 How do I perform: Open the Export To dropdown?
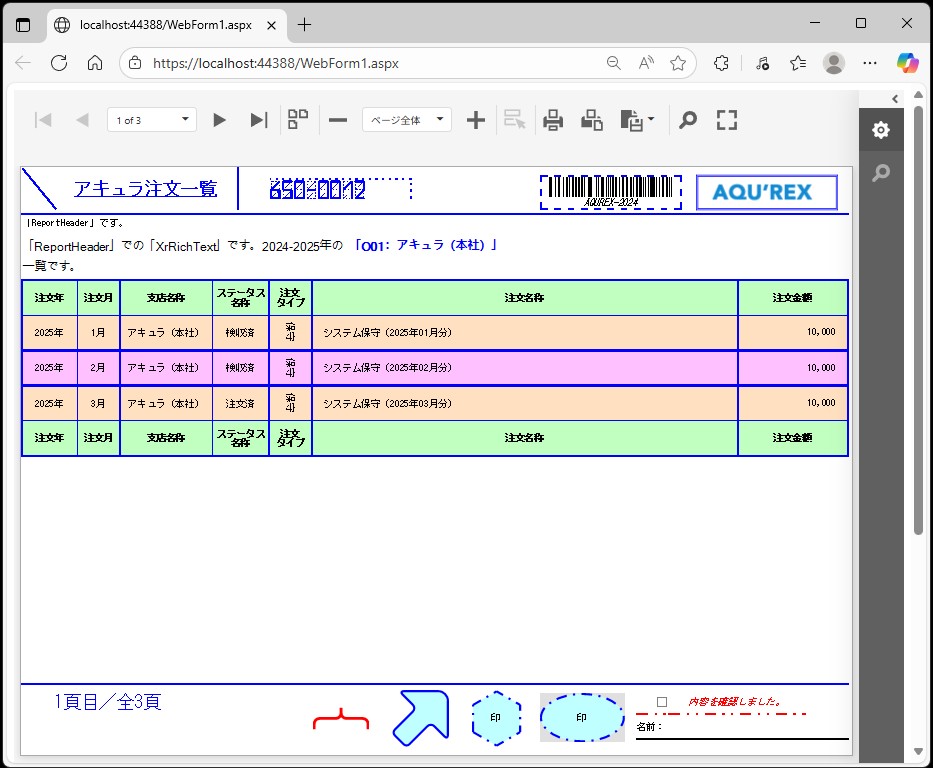[x=638, y=120]
